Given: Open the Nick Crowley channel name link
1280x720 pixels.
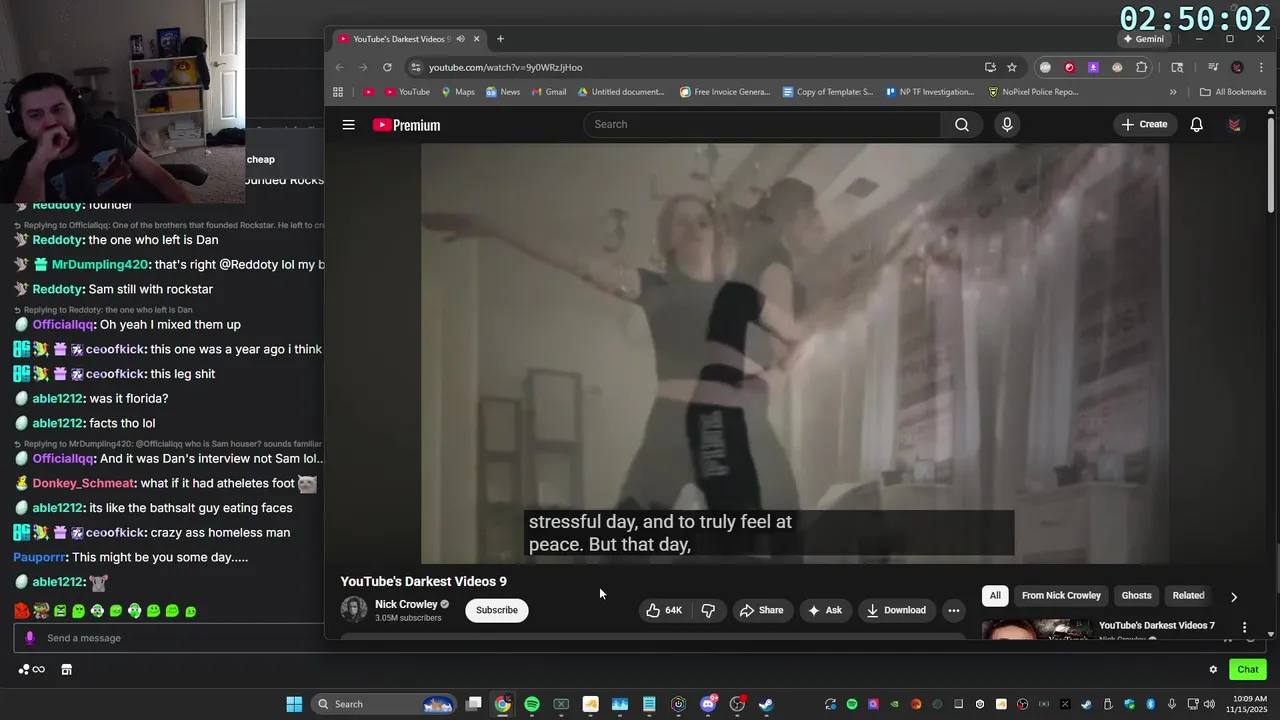Looking at the screenshot, I should 406,604.
